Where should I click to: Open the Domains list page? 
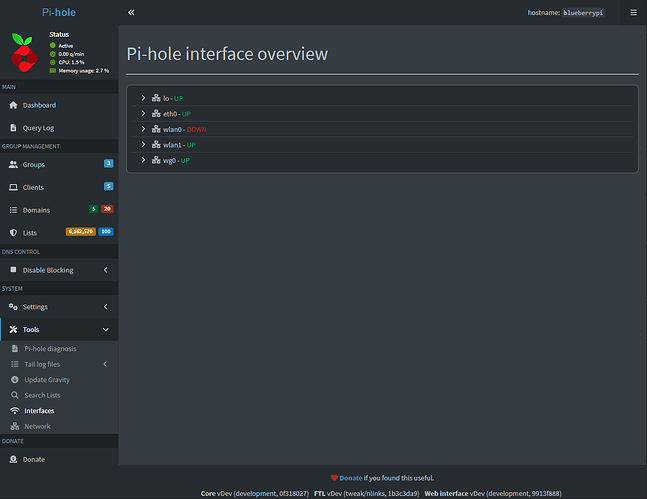[x=37, y=210]
